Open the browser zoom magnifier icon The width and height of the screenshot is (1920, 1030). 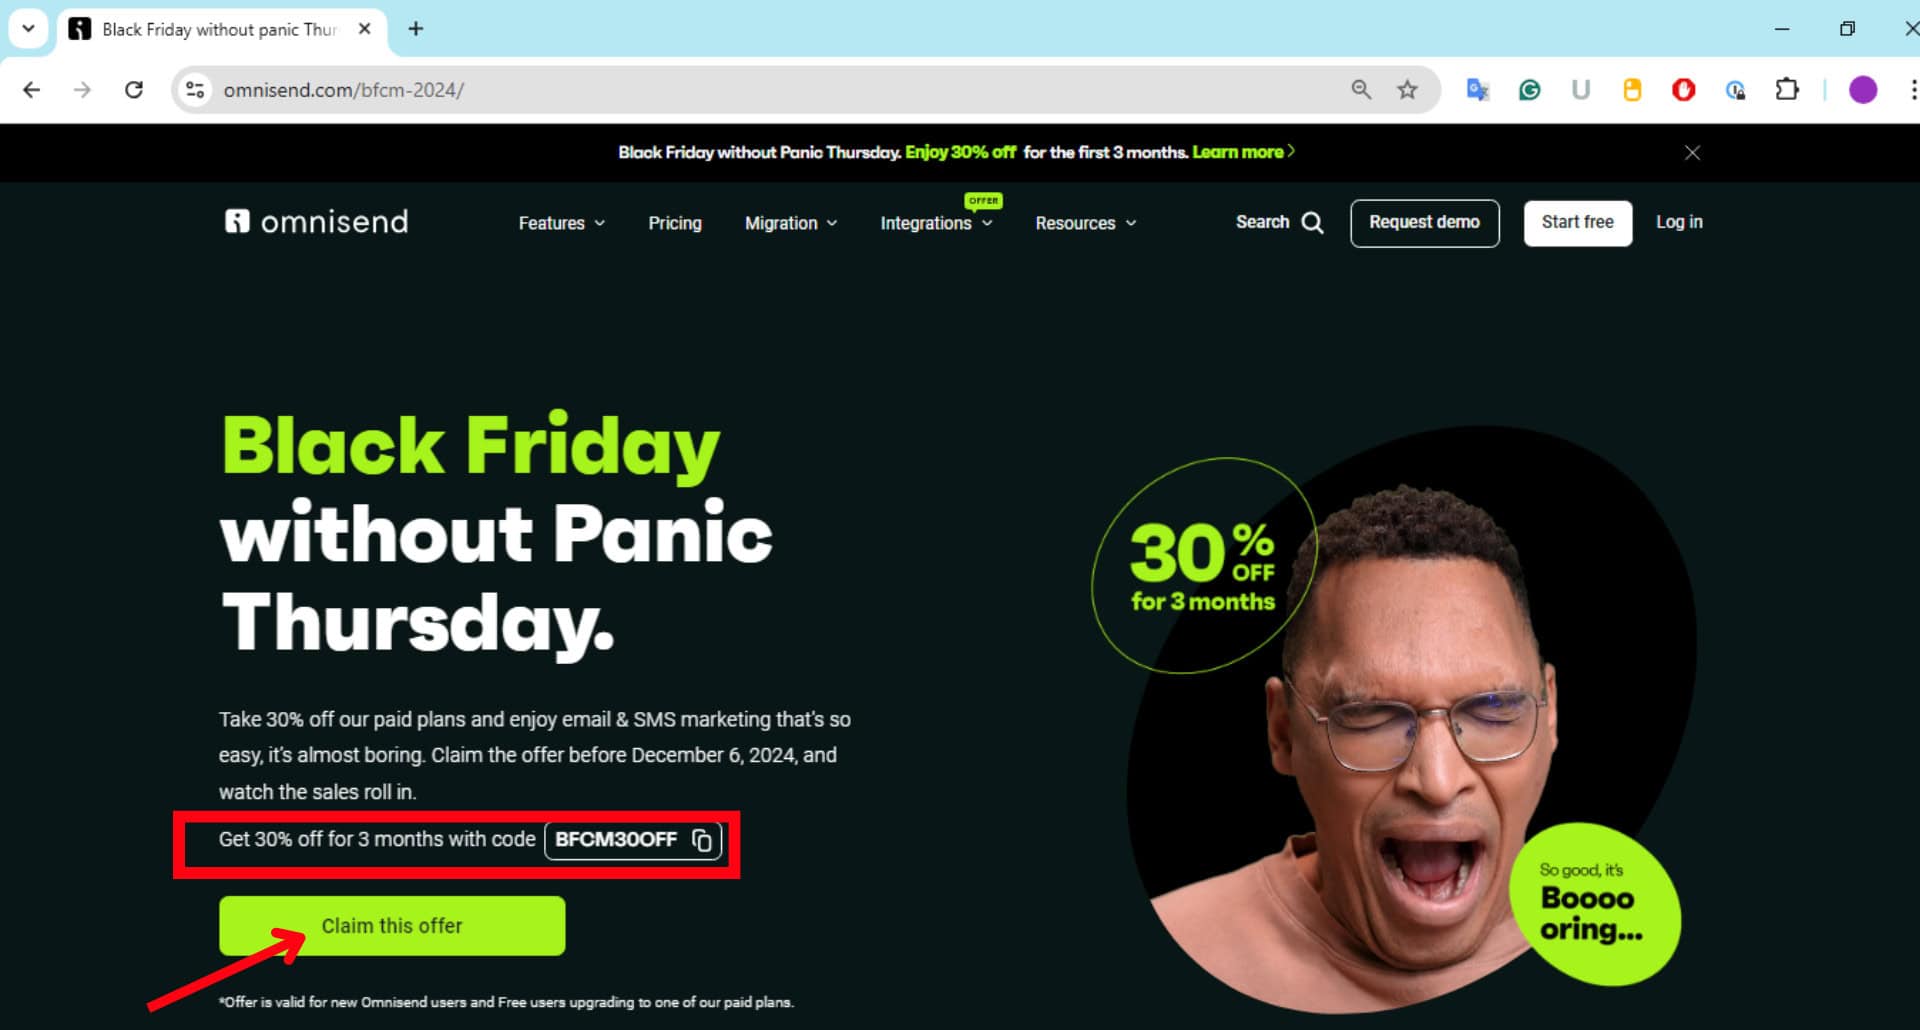1361,90
